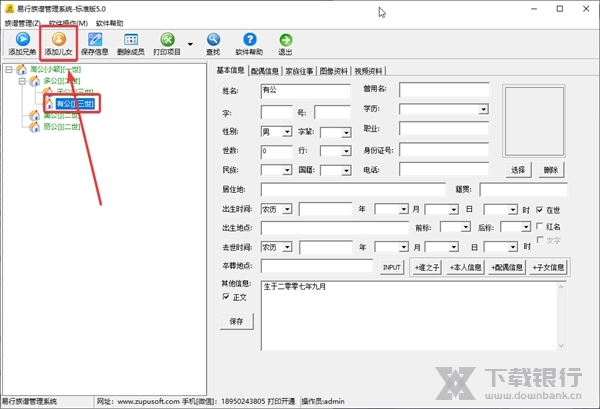
Task: Click the 退出 green arrow icon
Action: point(286,40)
